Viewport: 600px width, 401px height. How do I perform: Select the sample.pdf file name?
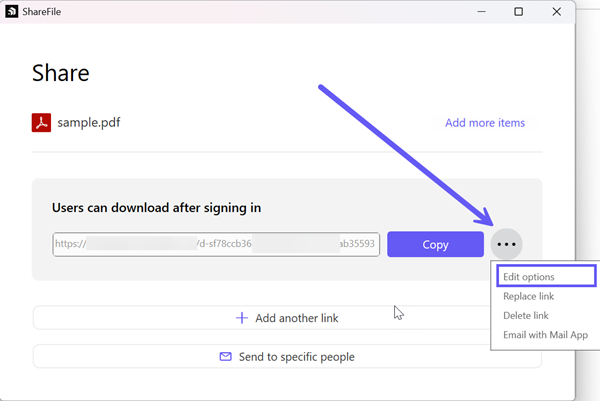[x=89, y=122]
